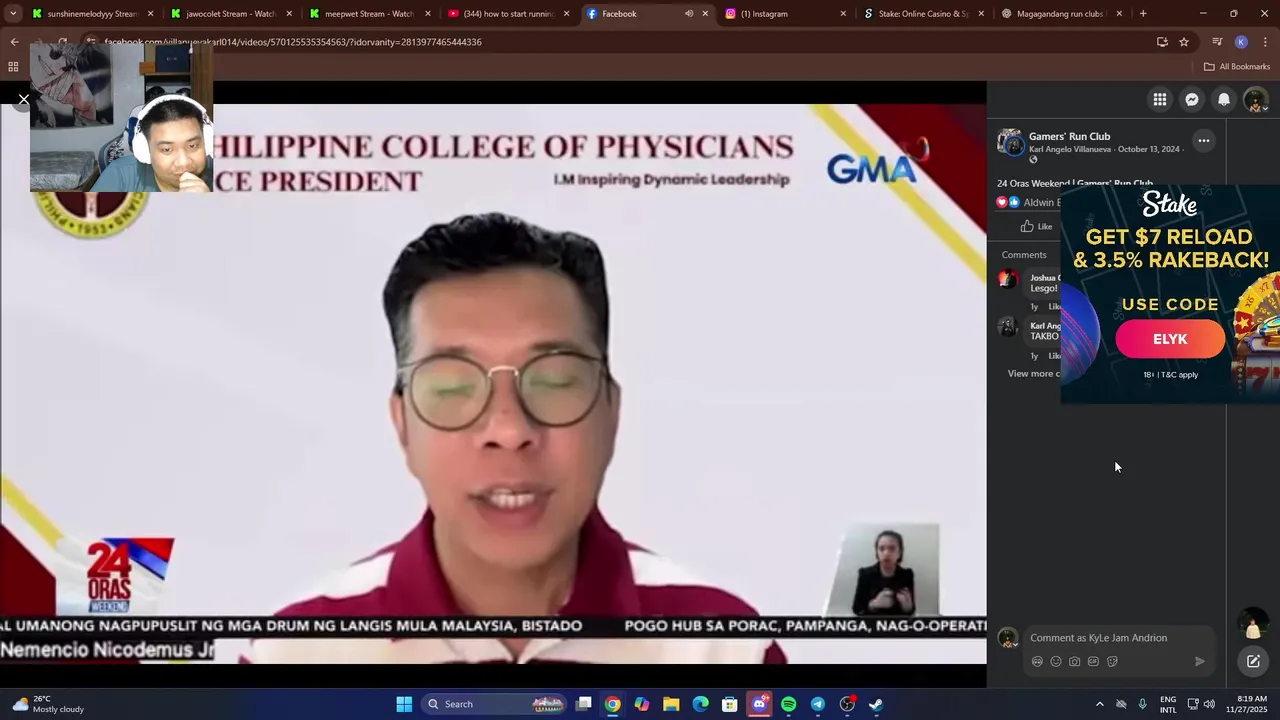The image size is (1280, 720).
Task: Click the ELYK code button in Stake ad
Action: coord(1170,339)
